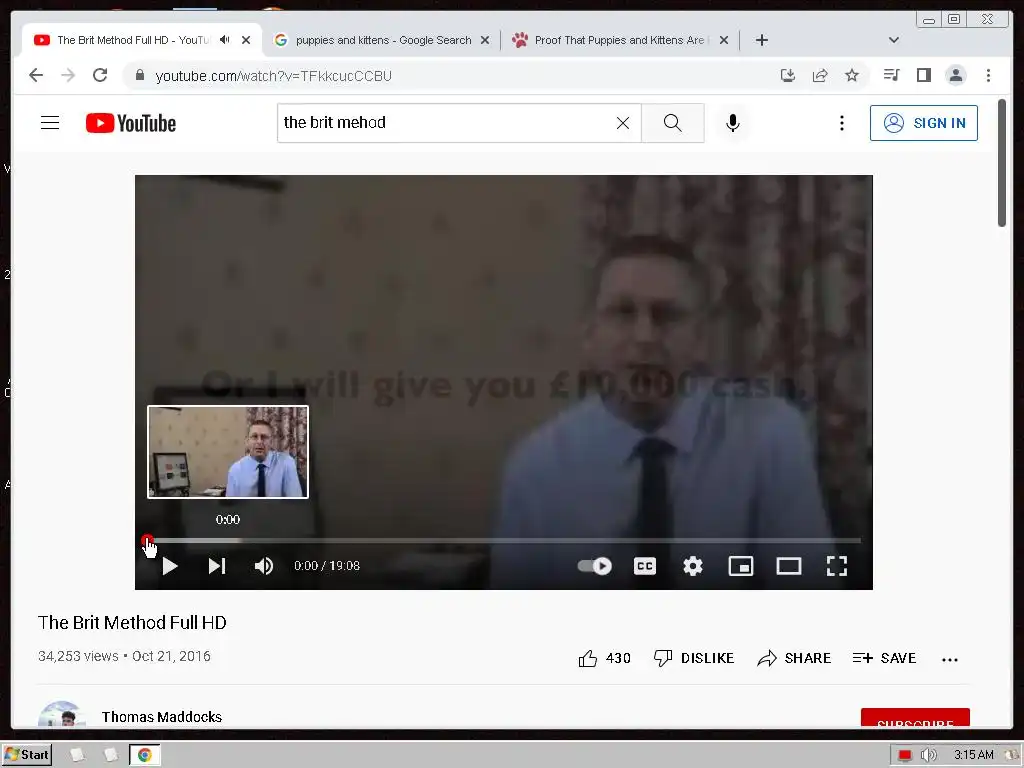The image size is (1024, 768).
Task: Close the Proof That Puppies tab
Action: (724, 40)
